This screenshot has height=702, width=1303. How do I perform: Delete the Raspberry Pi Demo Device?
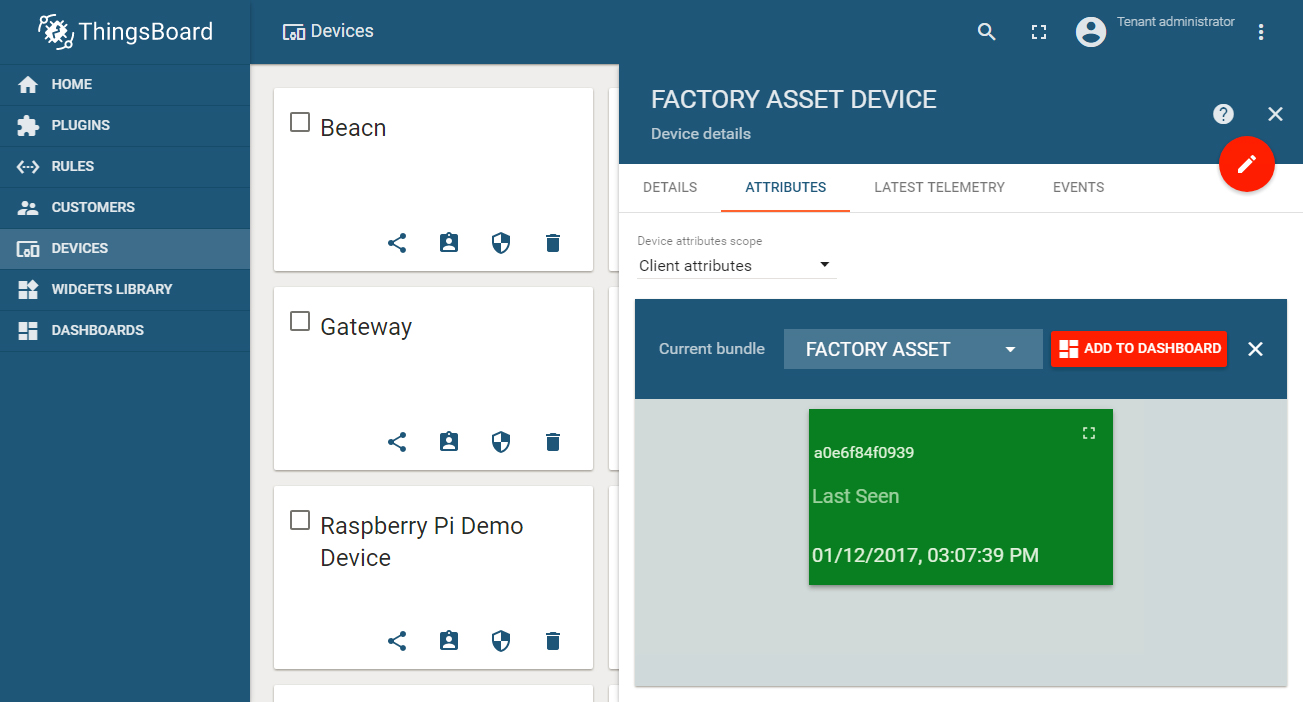553,641
